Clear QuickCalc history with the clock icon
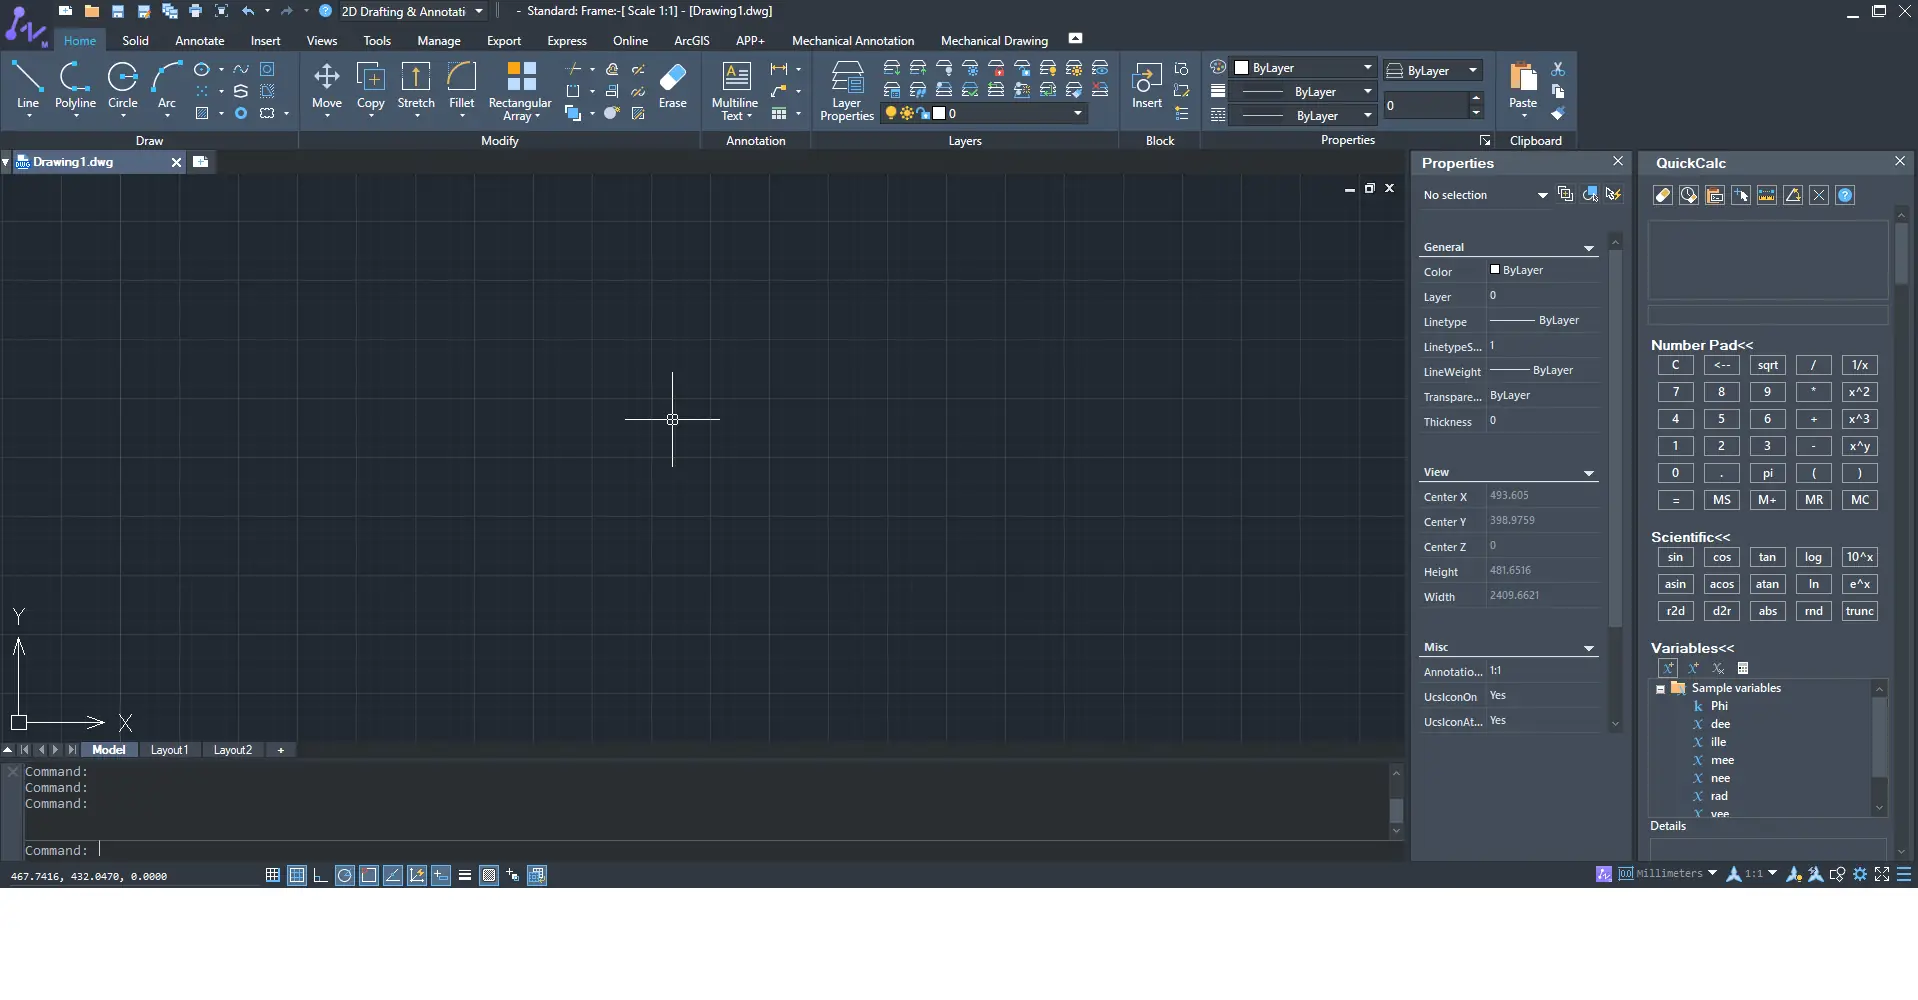The height and width of the screenshot is (1000, 1918). pos(1689,195)
